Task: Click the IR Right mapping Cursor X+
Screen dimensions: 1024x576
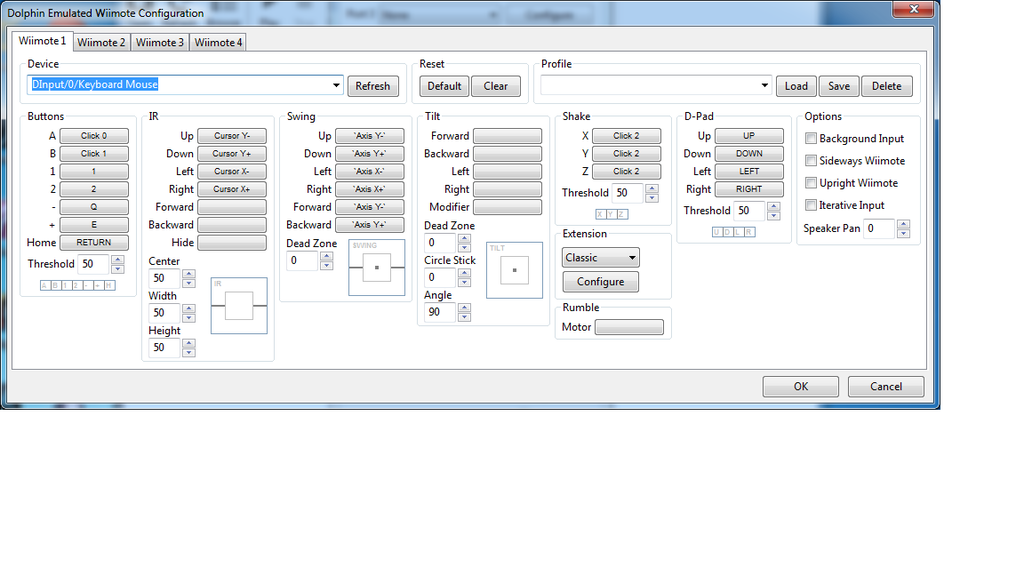Action: click(232, 189)
